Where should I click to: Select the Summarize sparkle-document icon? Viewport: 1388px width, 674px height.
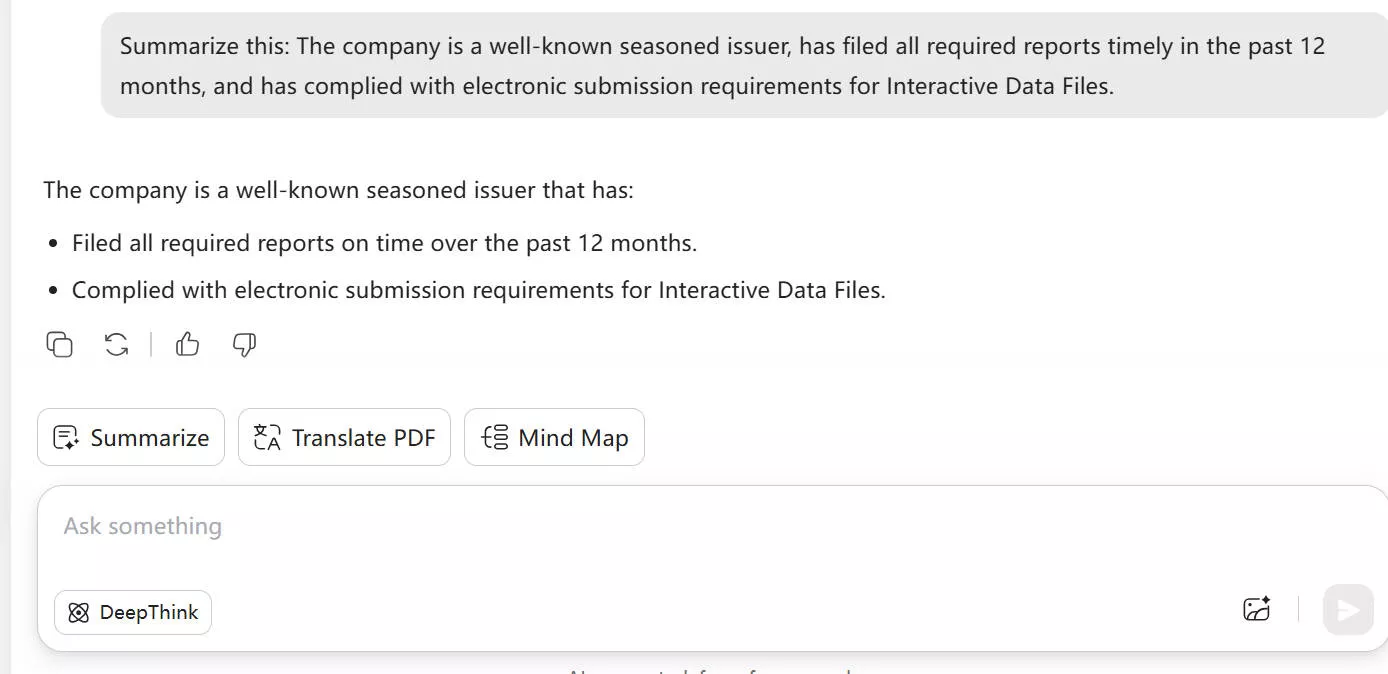pos(64,437)
